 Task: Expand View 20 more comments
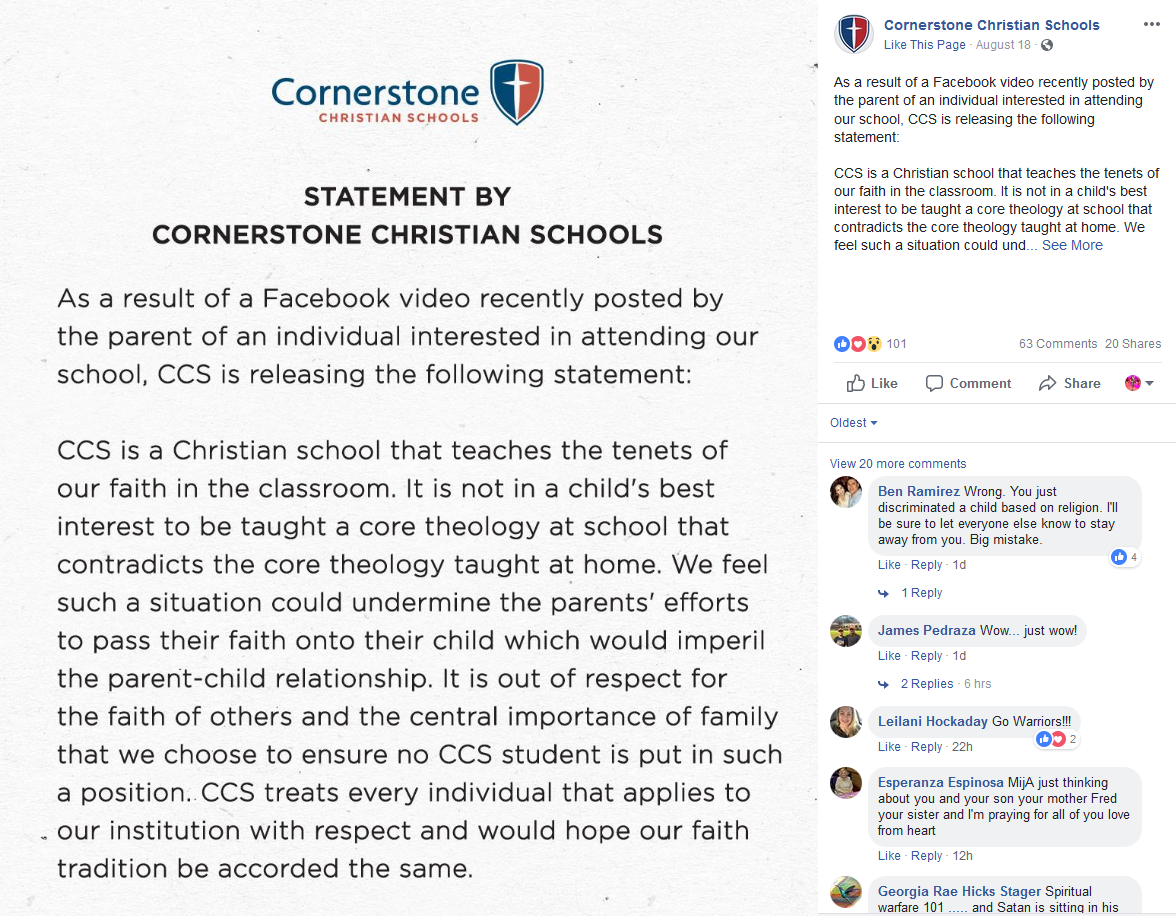click(898, 464)
